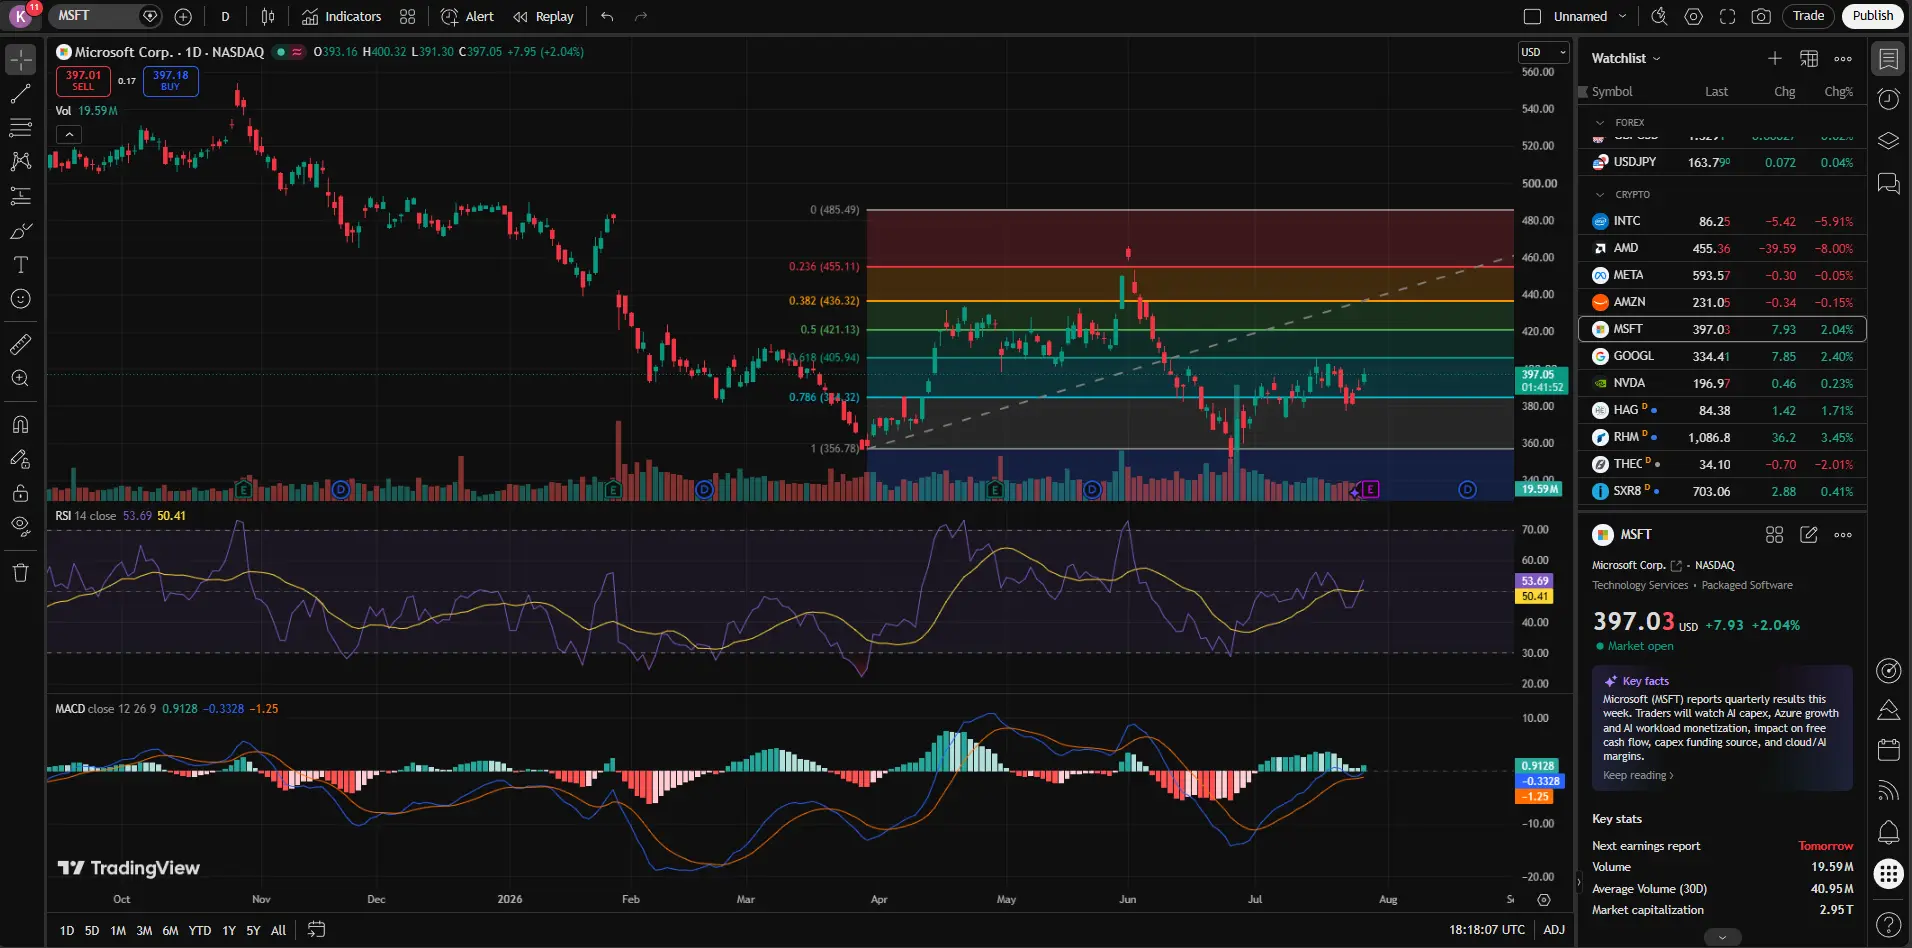Click the trash icon to remove drawings
The height and width of the screenshot is (948, 1912).
[20, 573]
